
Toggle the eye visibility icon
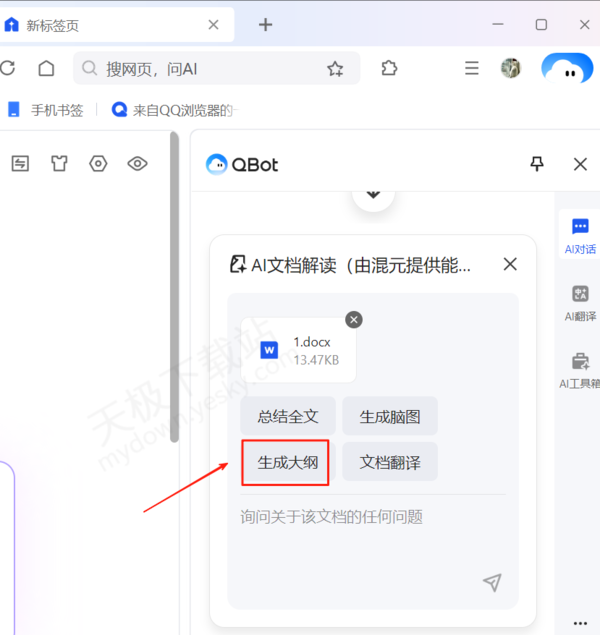coord(137,164)
